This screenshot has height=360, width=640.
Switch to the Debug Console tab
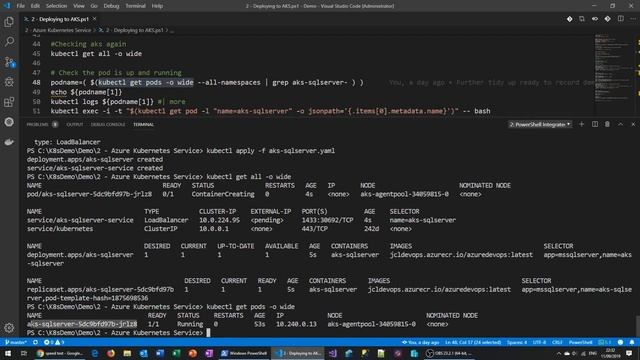tap(108, 124)
